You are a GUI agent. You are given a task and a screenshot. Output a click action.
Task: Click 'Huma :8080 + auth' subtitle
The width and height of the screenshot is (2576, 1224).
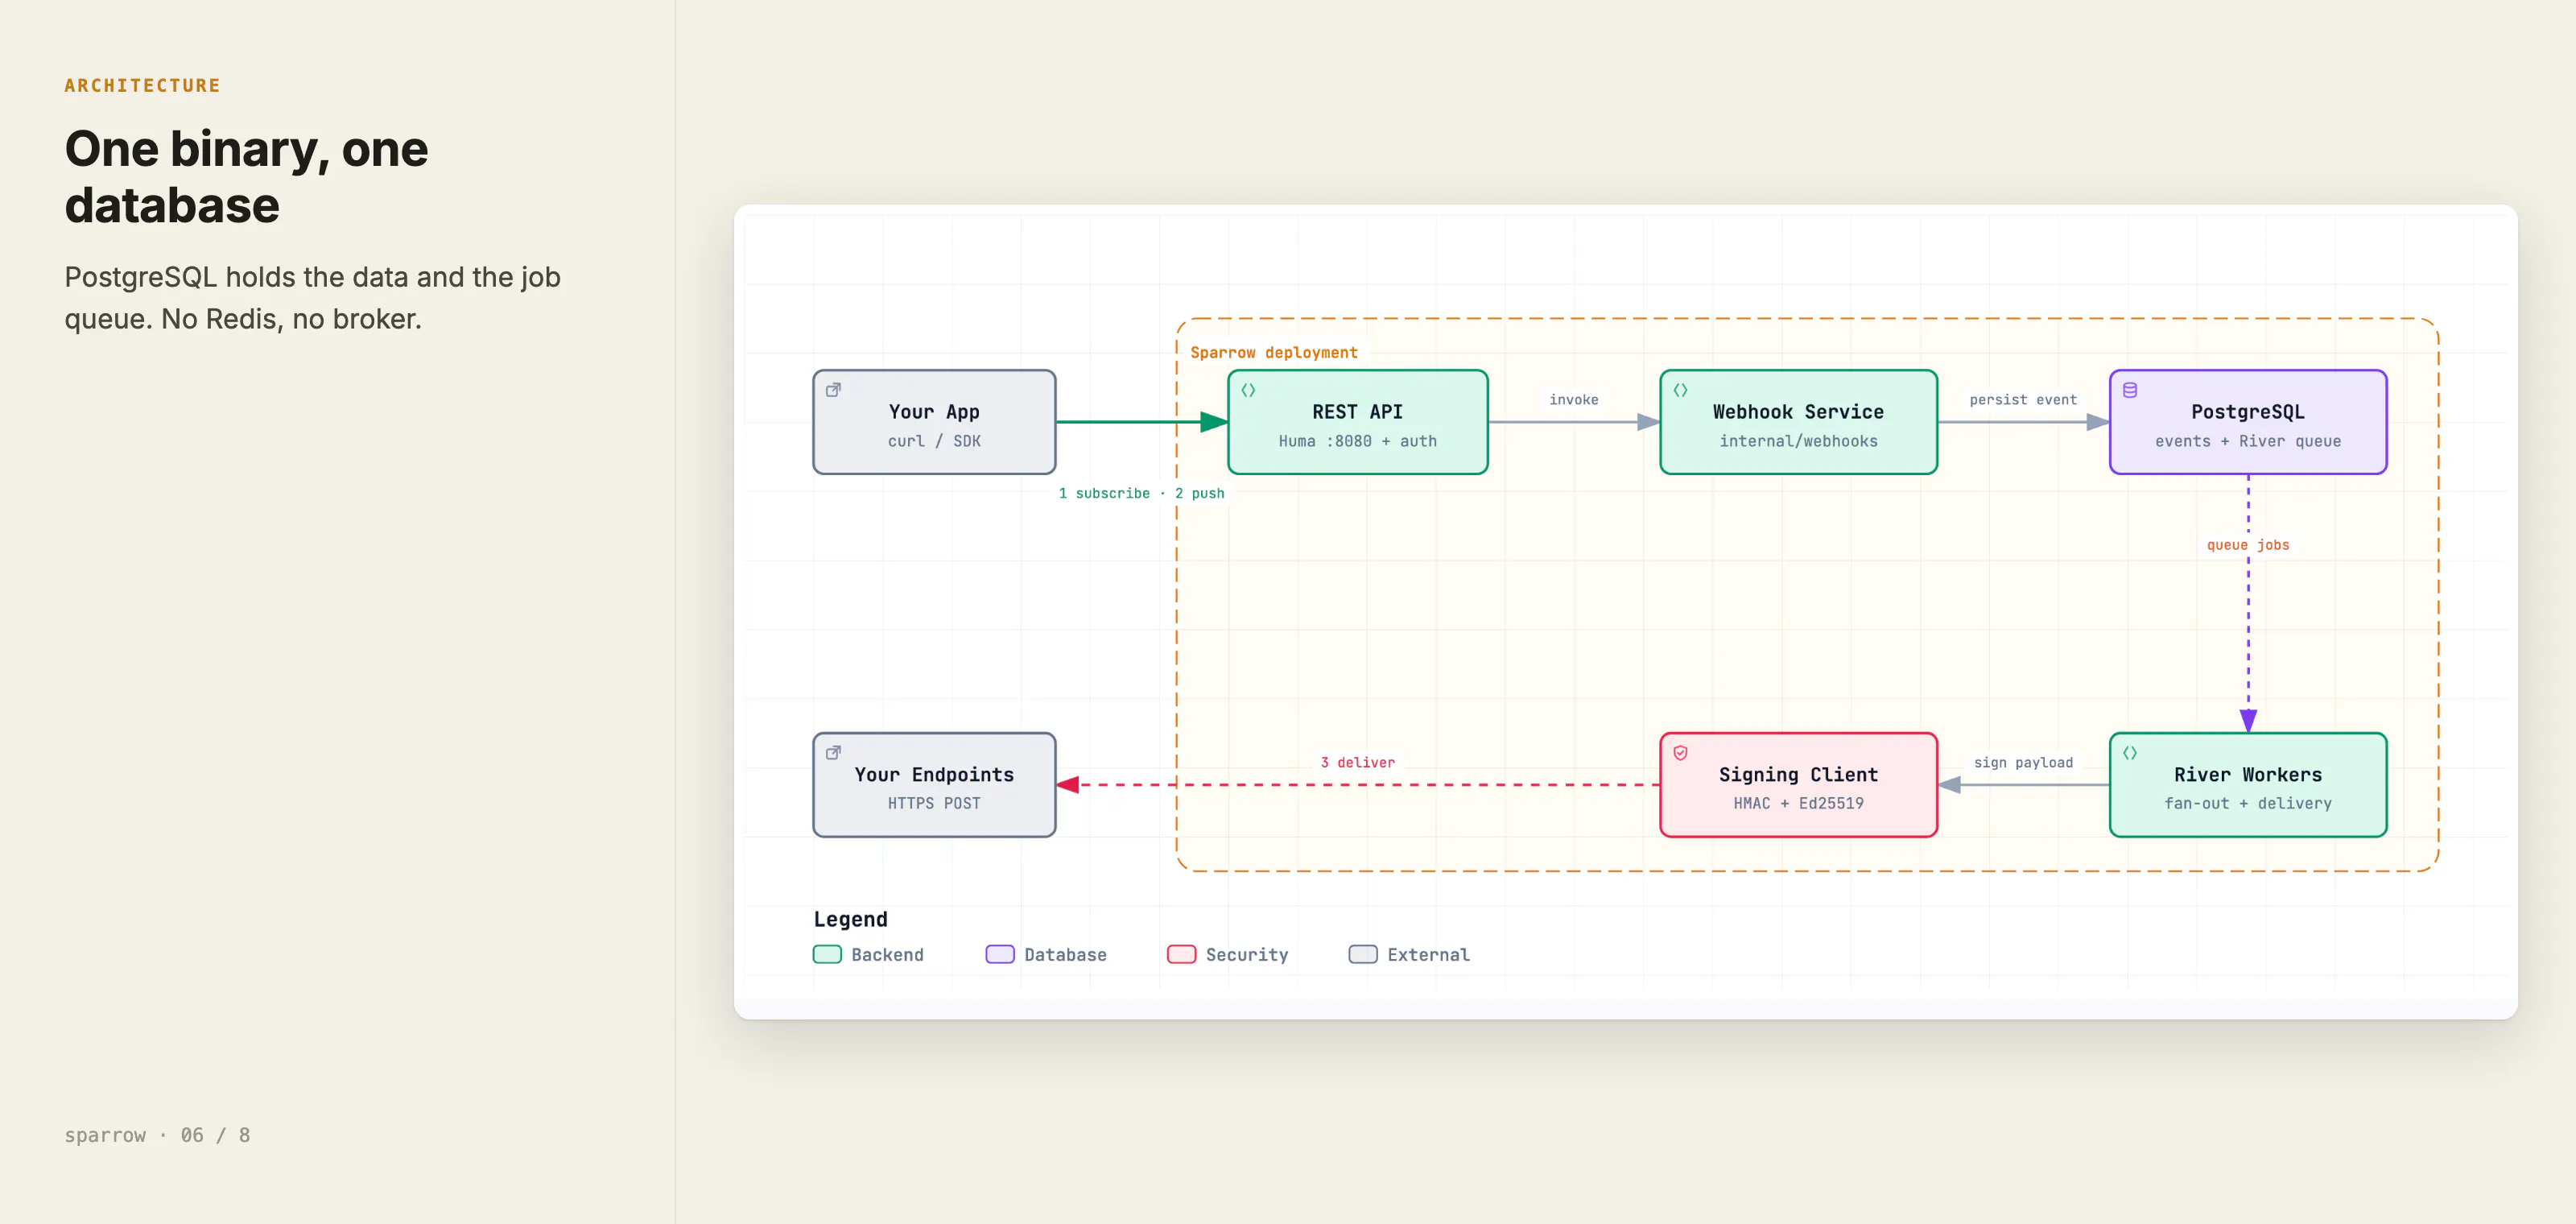(x=1357, y=441)
